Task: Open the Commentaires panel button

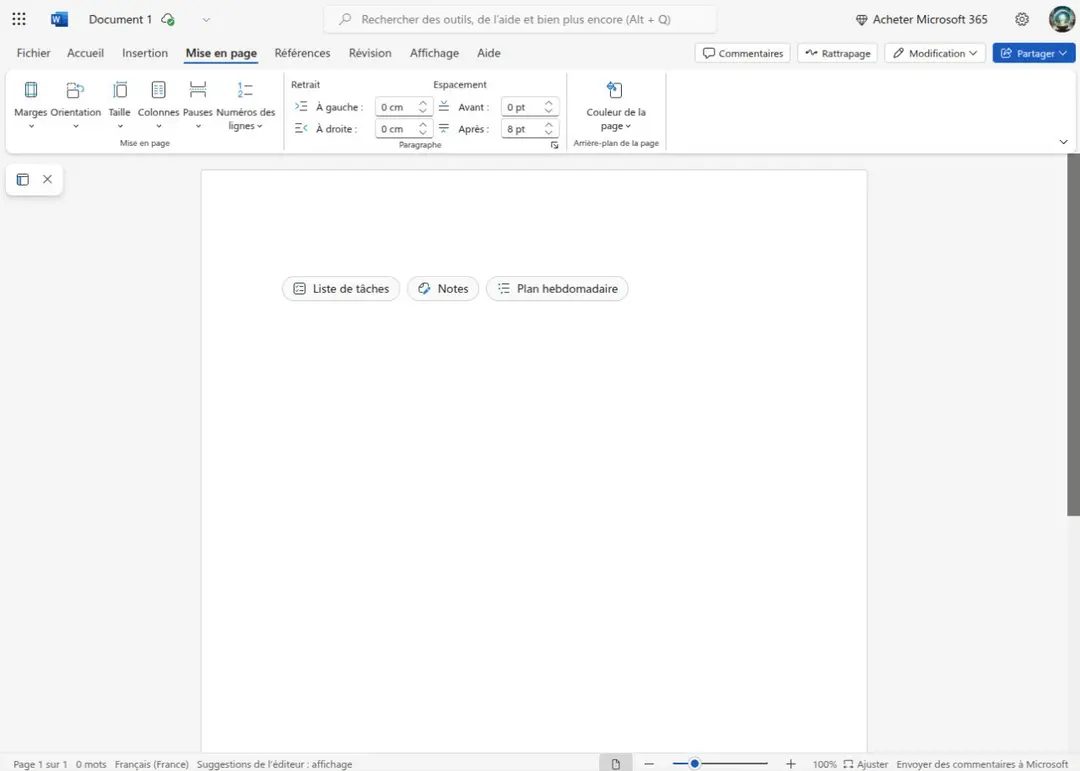Action: [742, 53]
